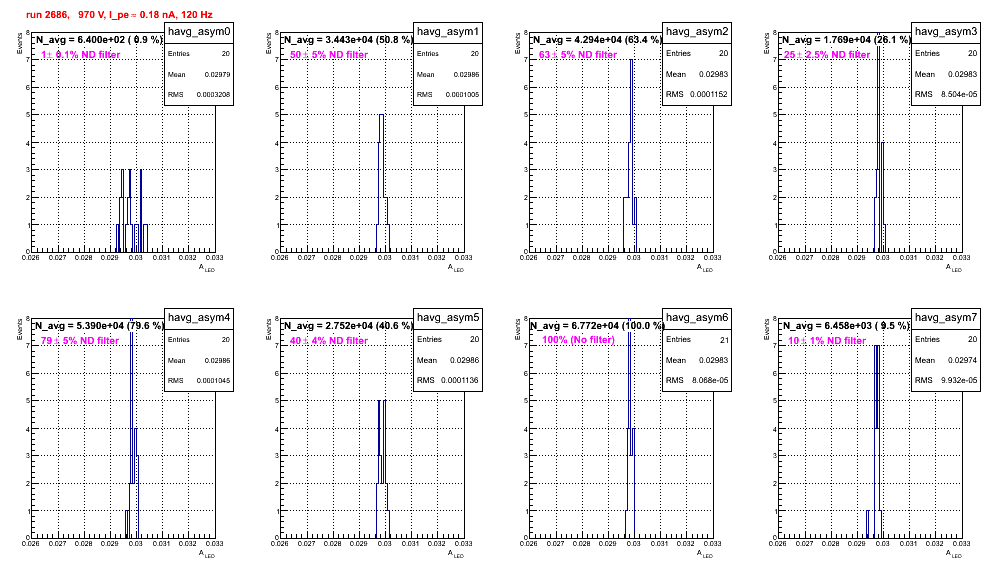Click RMS value 0.0001045 in havg_asym4

pyautogui.click(x=213, y=381)
